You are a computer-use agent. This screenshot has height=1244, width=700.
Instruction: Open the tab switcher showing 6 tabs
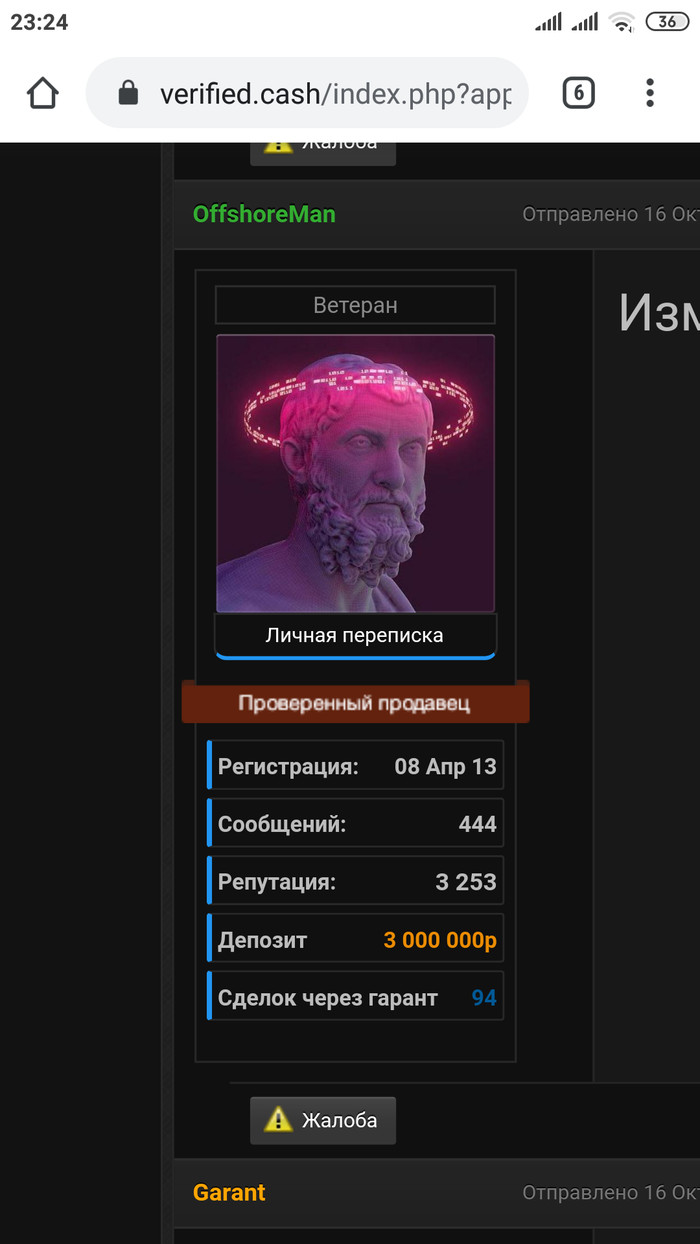pos(578,93)
